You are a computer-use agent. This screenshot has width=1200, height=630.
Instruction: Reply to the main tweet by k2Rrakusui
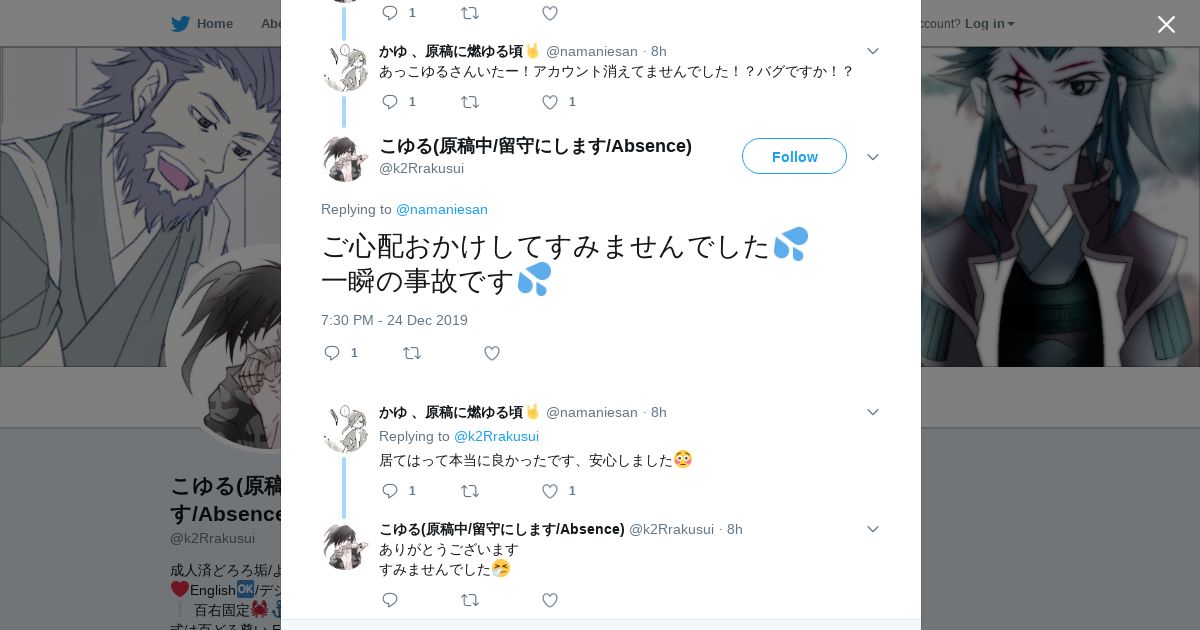tap(333, 353)
